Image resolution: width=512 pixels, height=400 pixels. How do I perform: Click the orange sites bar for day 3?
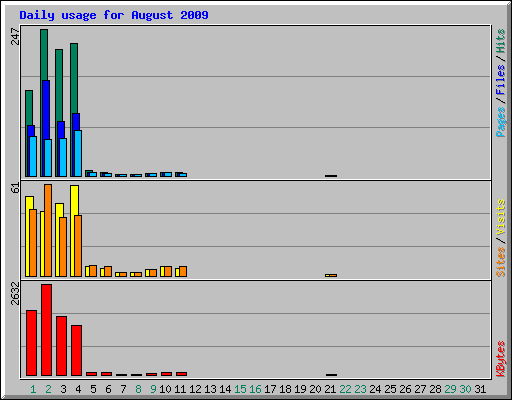[x=63, y=247]
